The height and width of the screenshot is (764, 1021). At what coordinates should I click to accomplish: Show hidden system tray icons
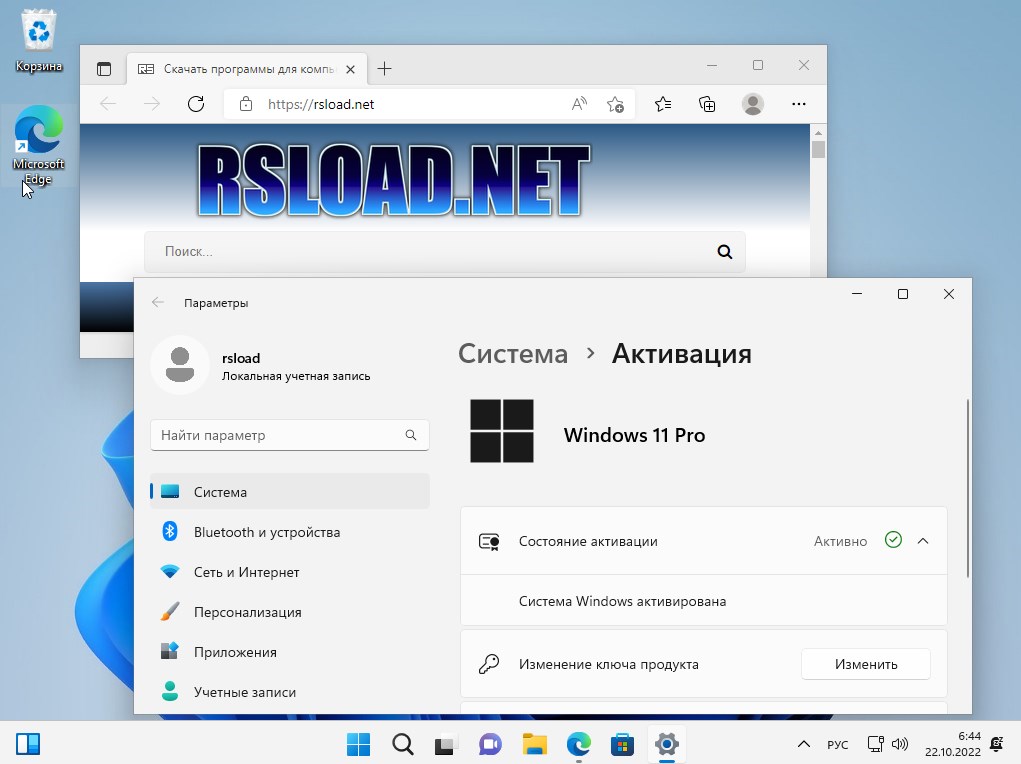pos(804,744)
